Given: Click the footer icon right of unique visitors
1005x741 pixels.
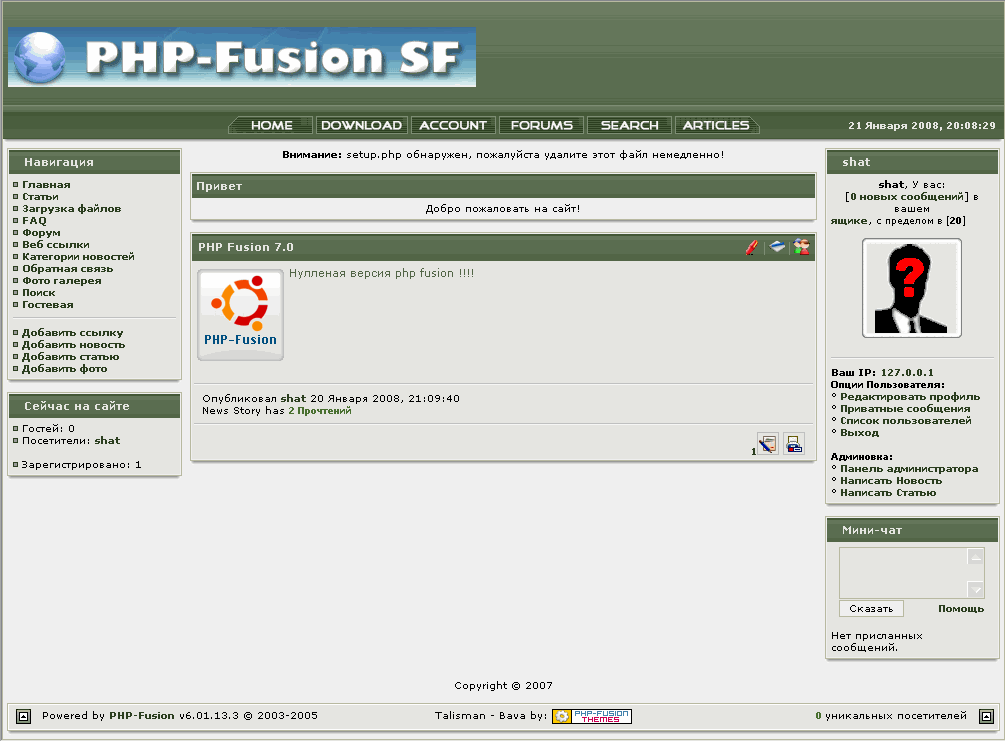Looking at the screenshot, I should coord(986,716).
